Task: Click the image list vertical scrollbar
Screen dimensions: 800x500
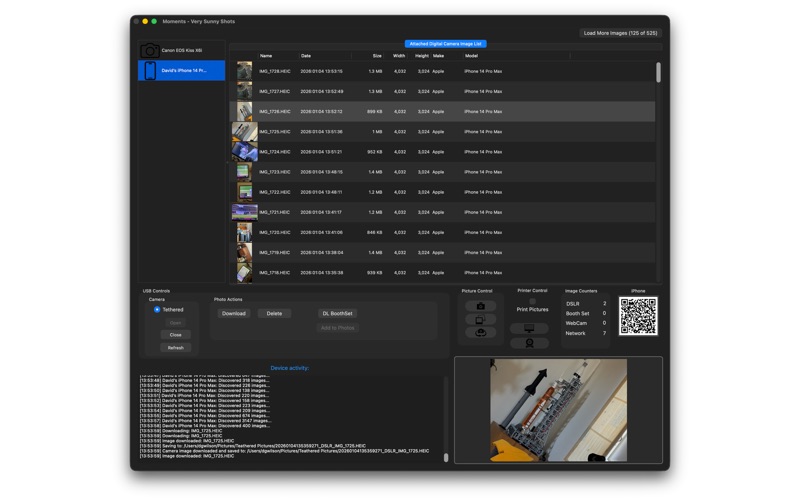Action: pos(658,72)
